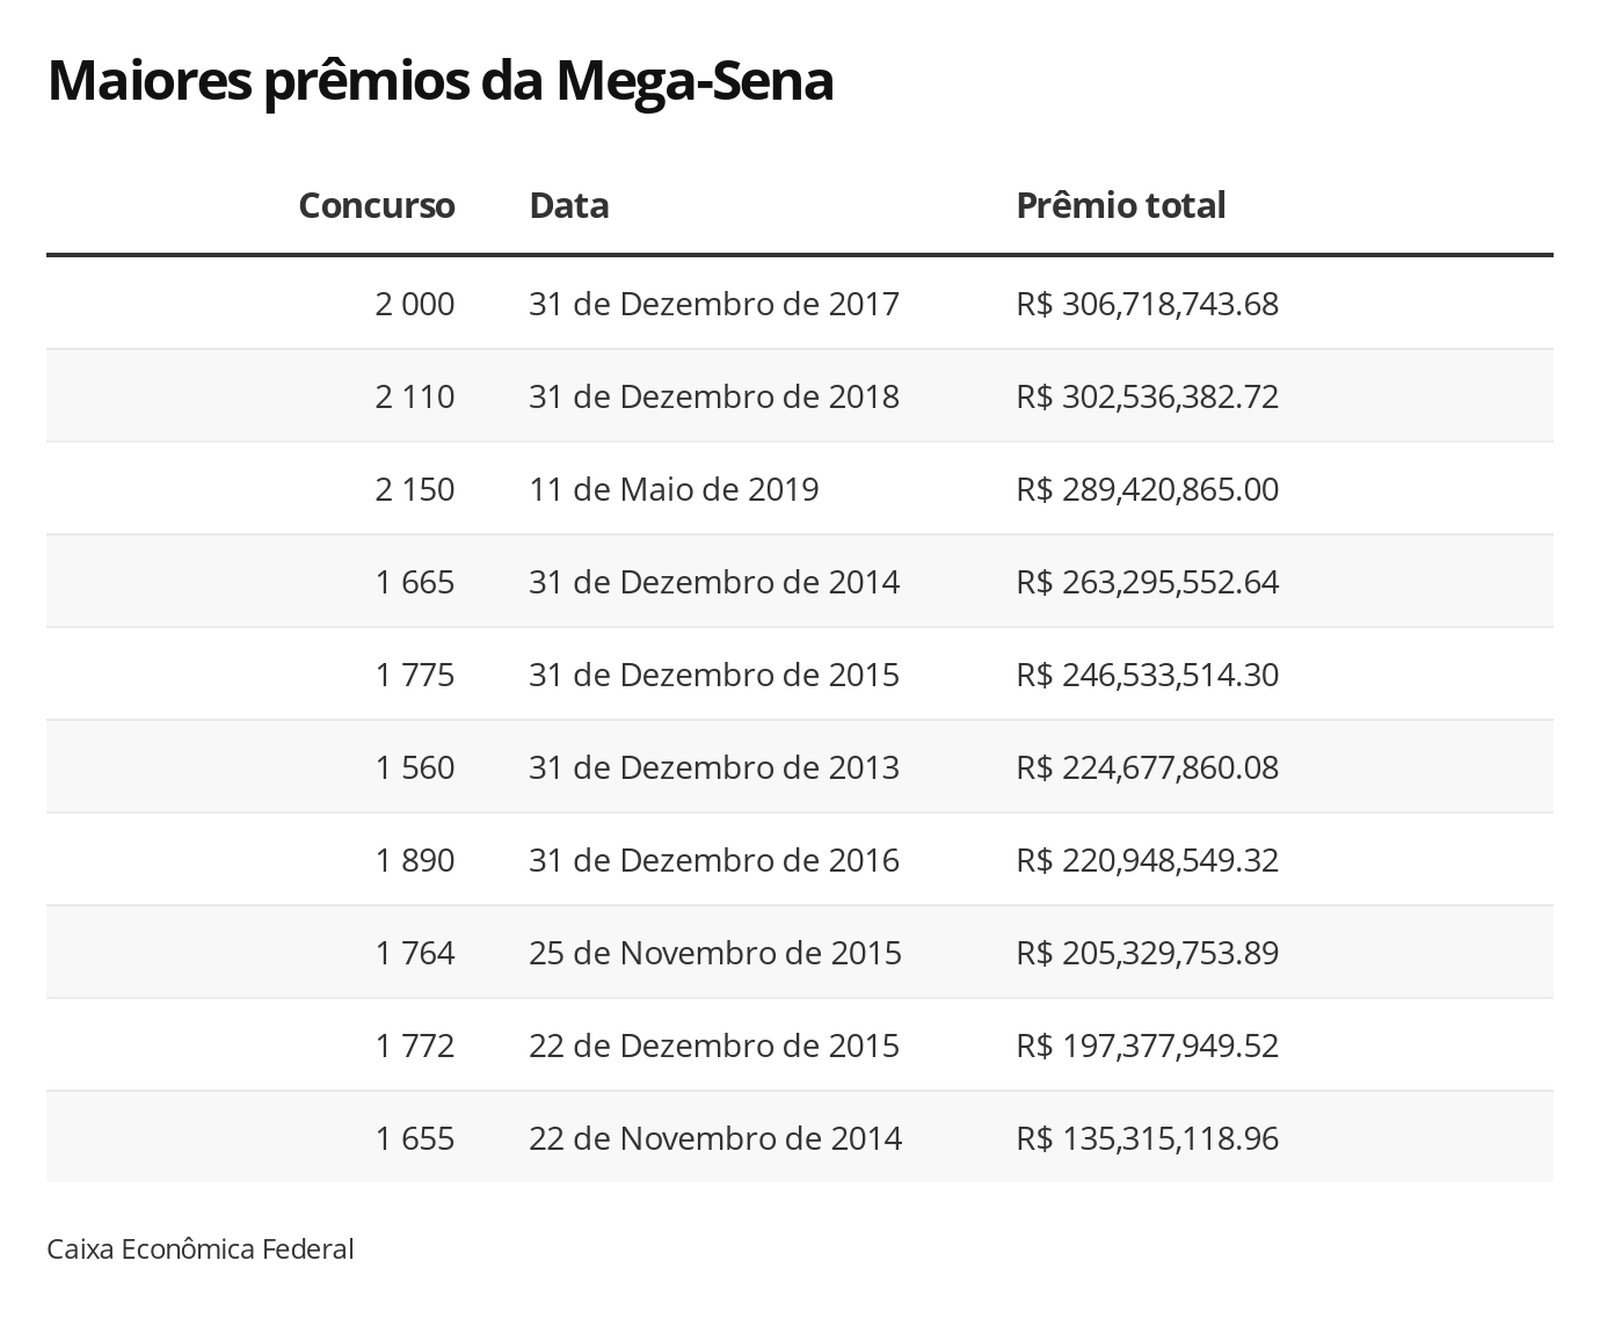Click concurso number 1 890
This screenshot has width=1600, height=1326.
[x=414, y=860]
